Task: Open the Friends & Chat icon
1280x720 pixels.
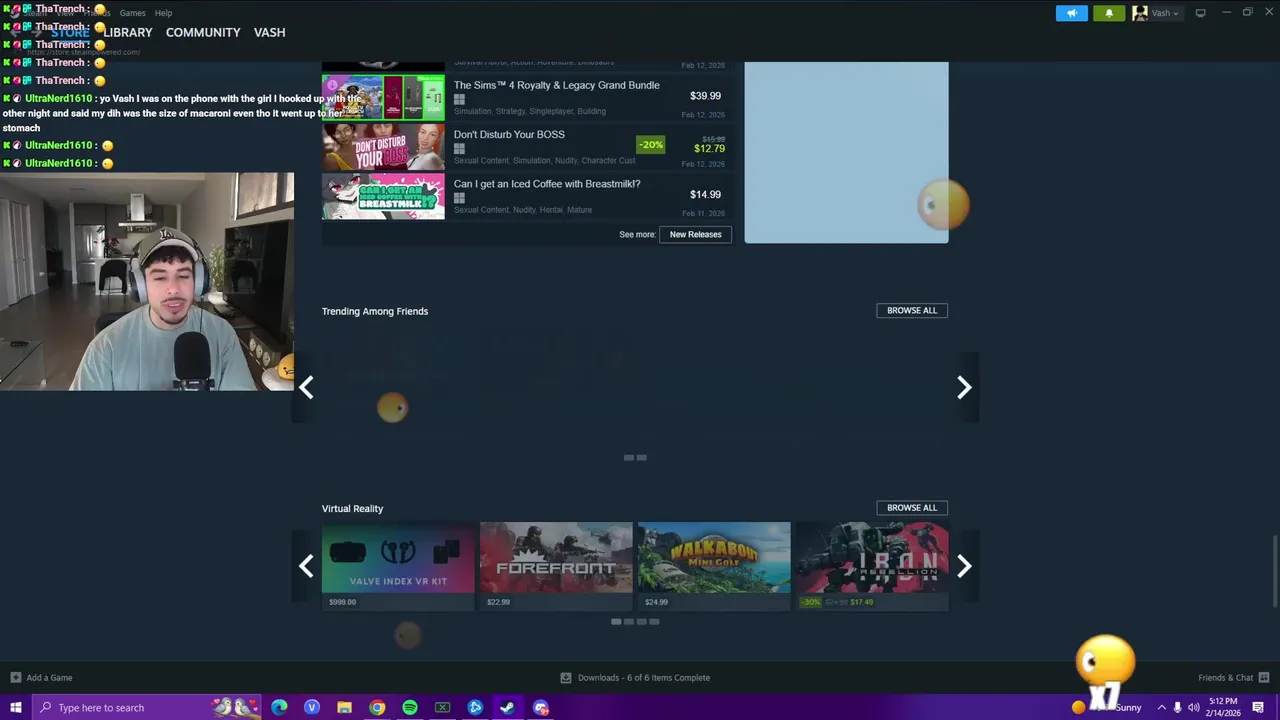Action: (x=1263, y=677)
